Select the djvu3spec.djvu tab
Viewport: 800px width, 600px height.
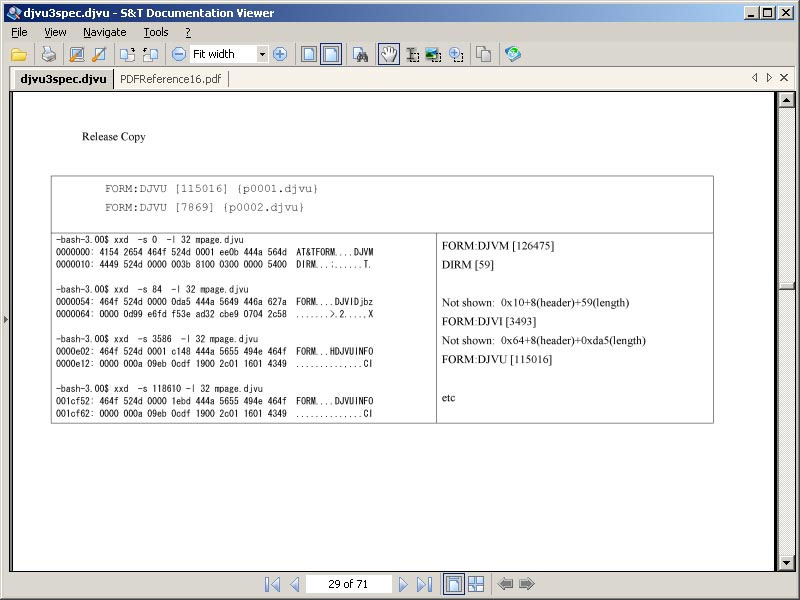pos(63,79)
